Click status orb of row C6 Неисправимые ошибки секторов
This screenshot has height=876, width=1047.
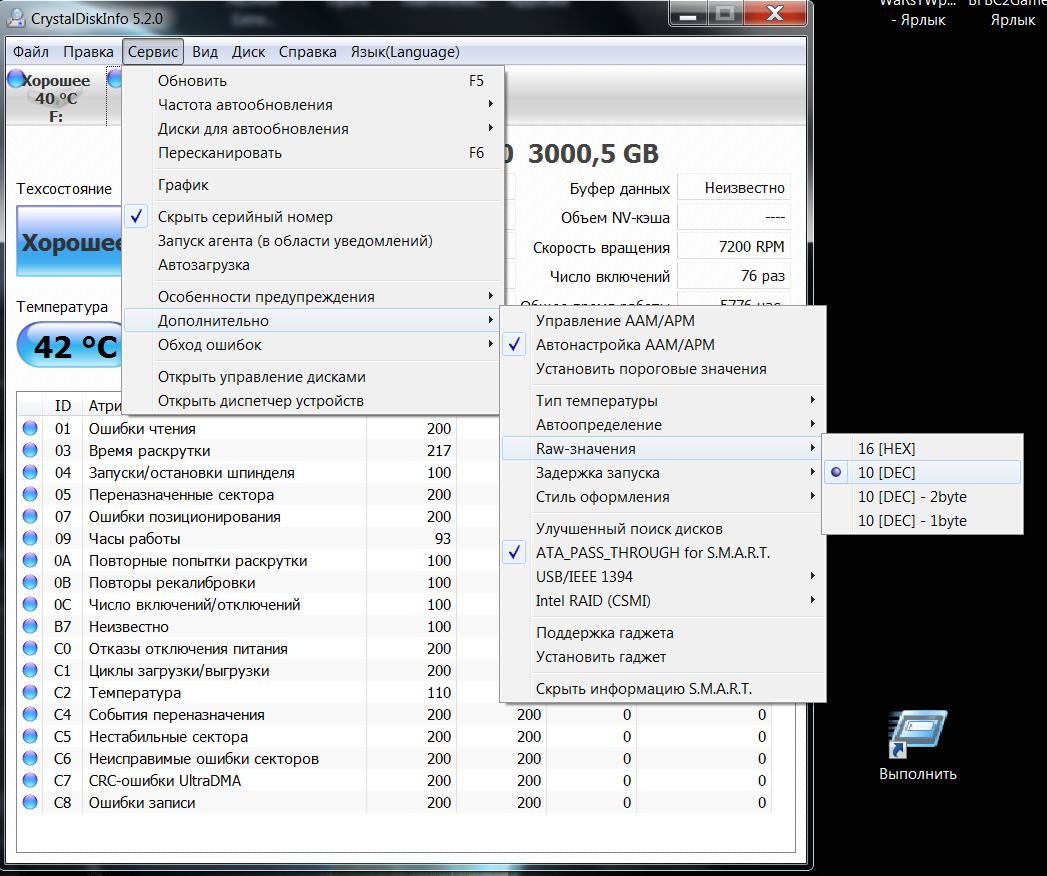click(x=30, y=758)
